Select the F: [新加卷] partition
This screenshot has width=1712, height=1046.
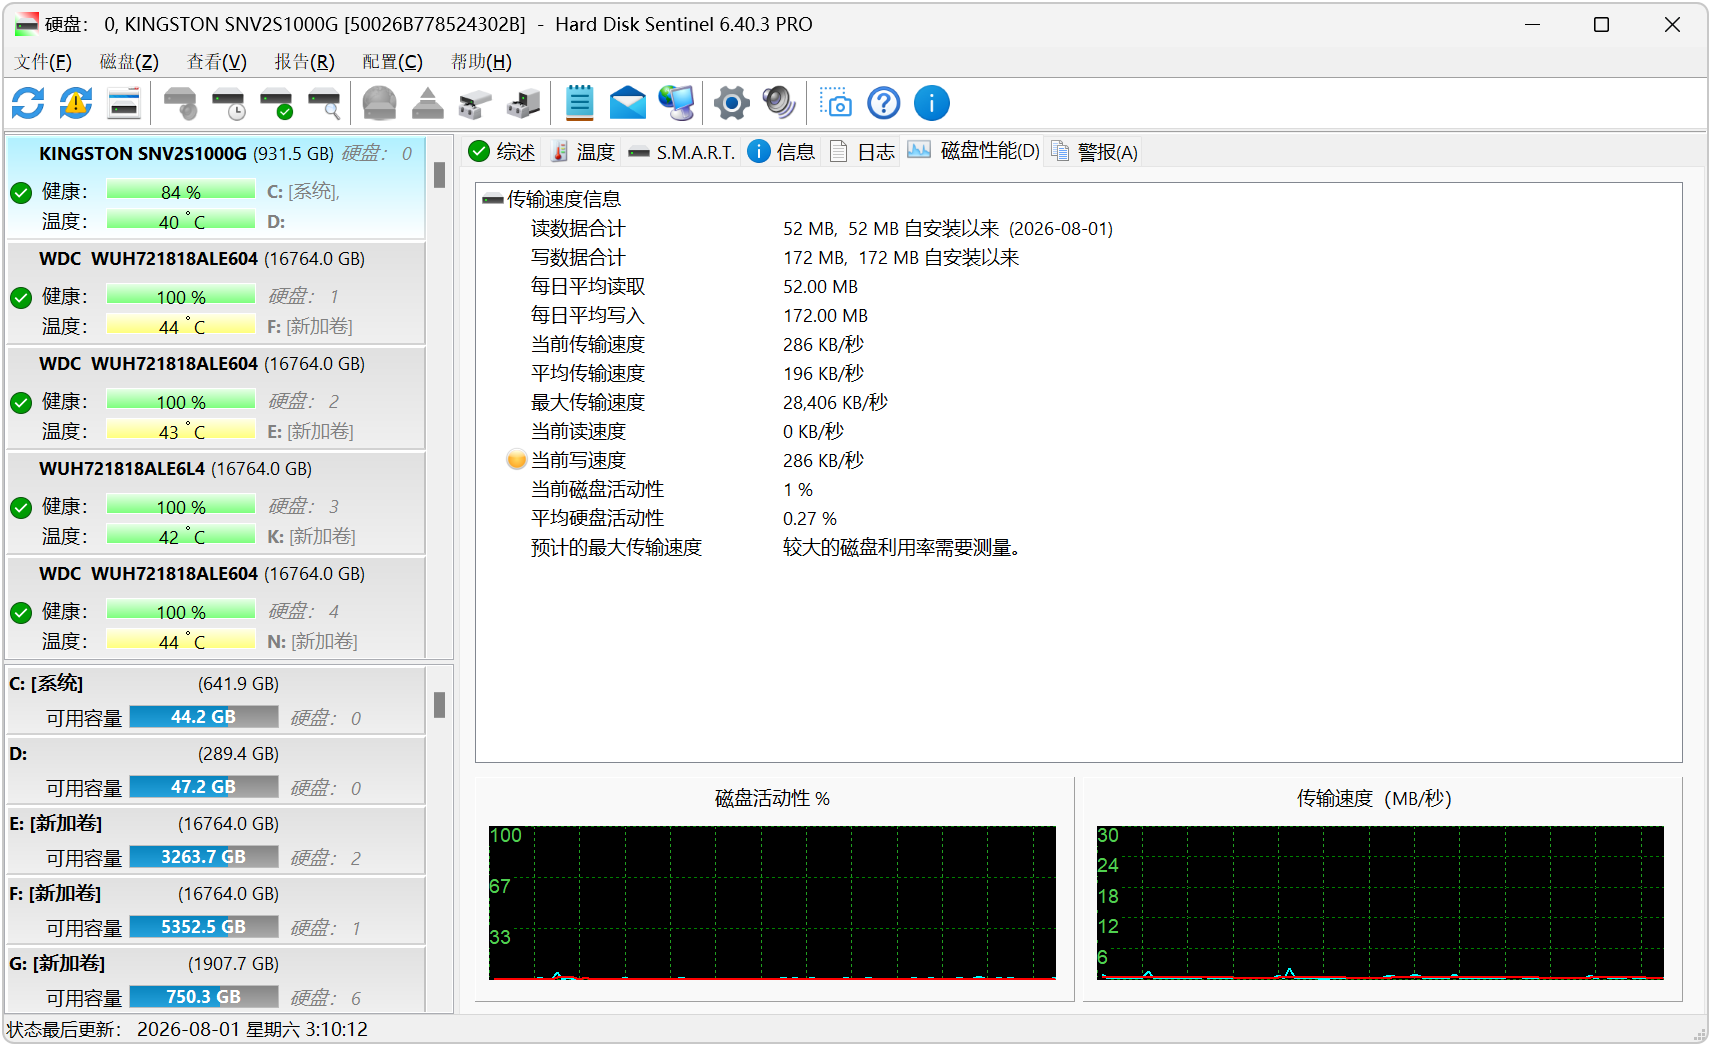point(216,910)
